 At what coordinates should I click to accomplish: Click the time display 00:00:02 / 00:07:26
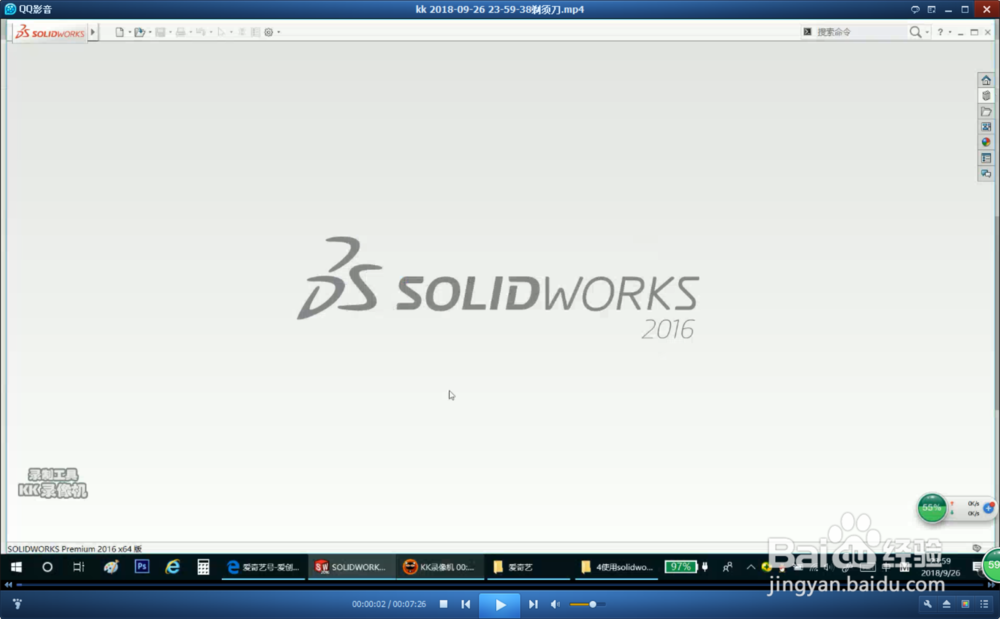(x=389, y=604)
